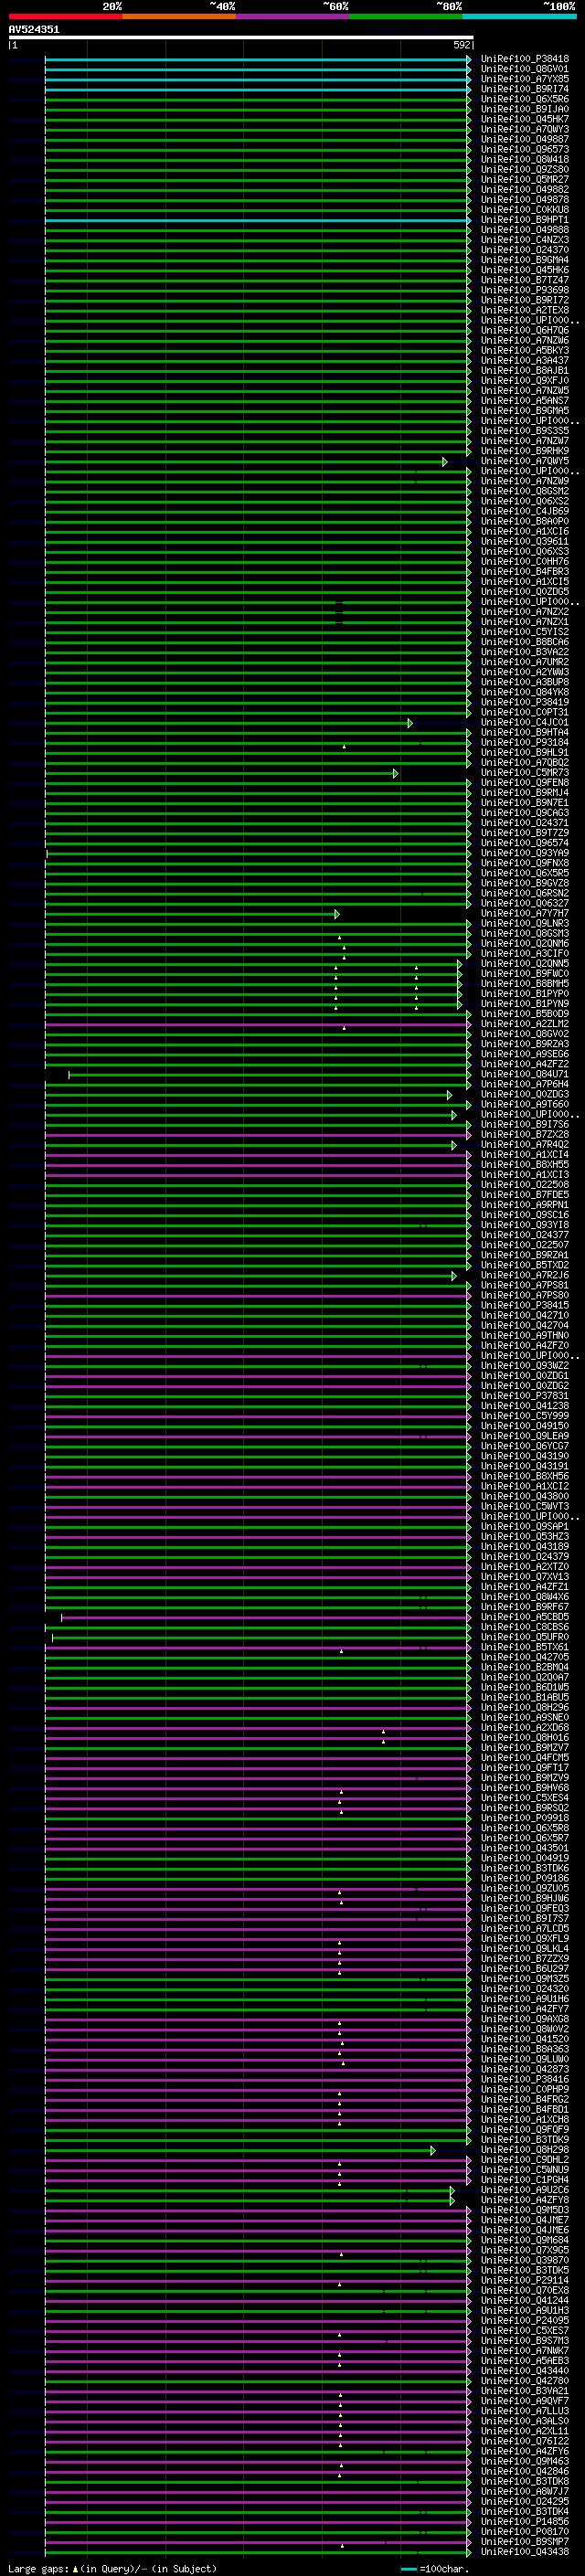Click the query end position 592
585x2576 pixels.
[461, 45]
